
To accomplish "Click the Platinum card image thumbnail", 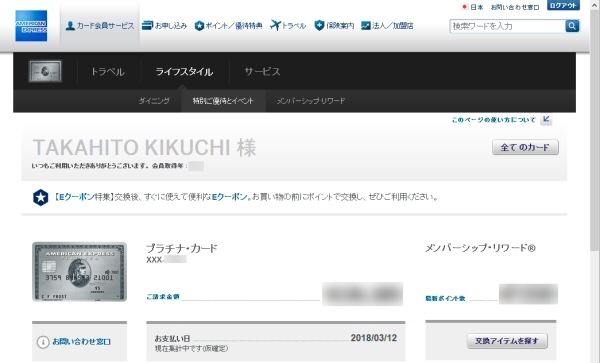I will tap(79, 272).
